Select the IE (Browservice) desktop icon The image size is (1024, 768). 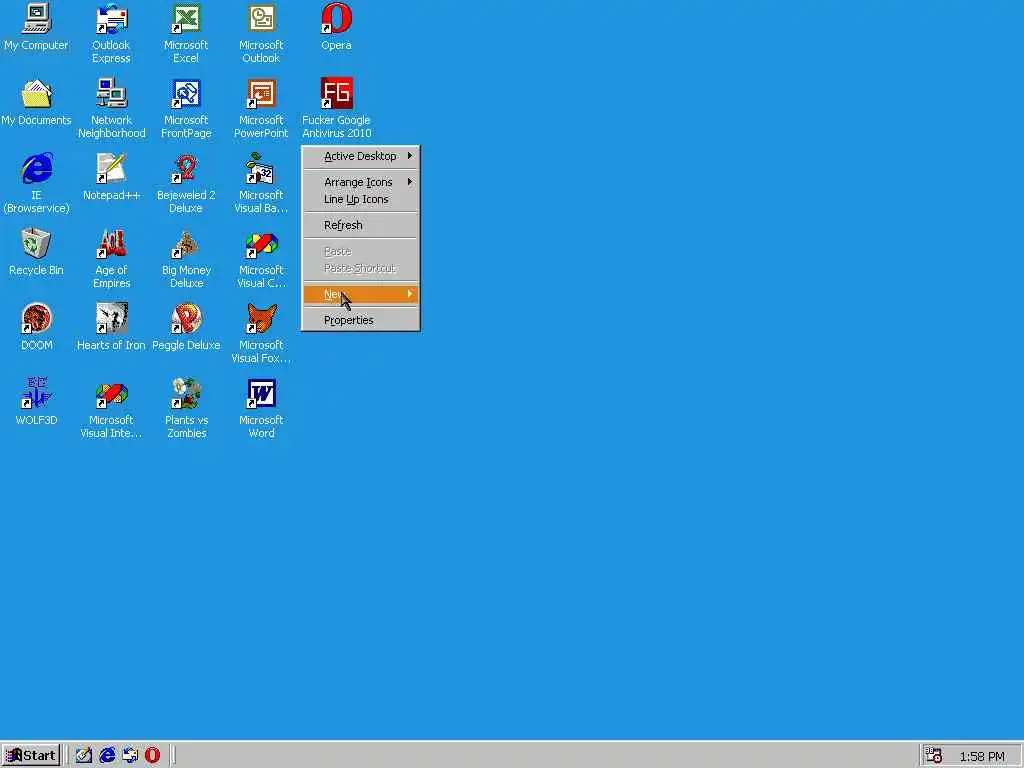click(36, 183)
